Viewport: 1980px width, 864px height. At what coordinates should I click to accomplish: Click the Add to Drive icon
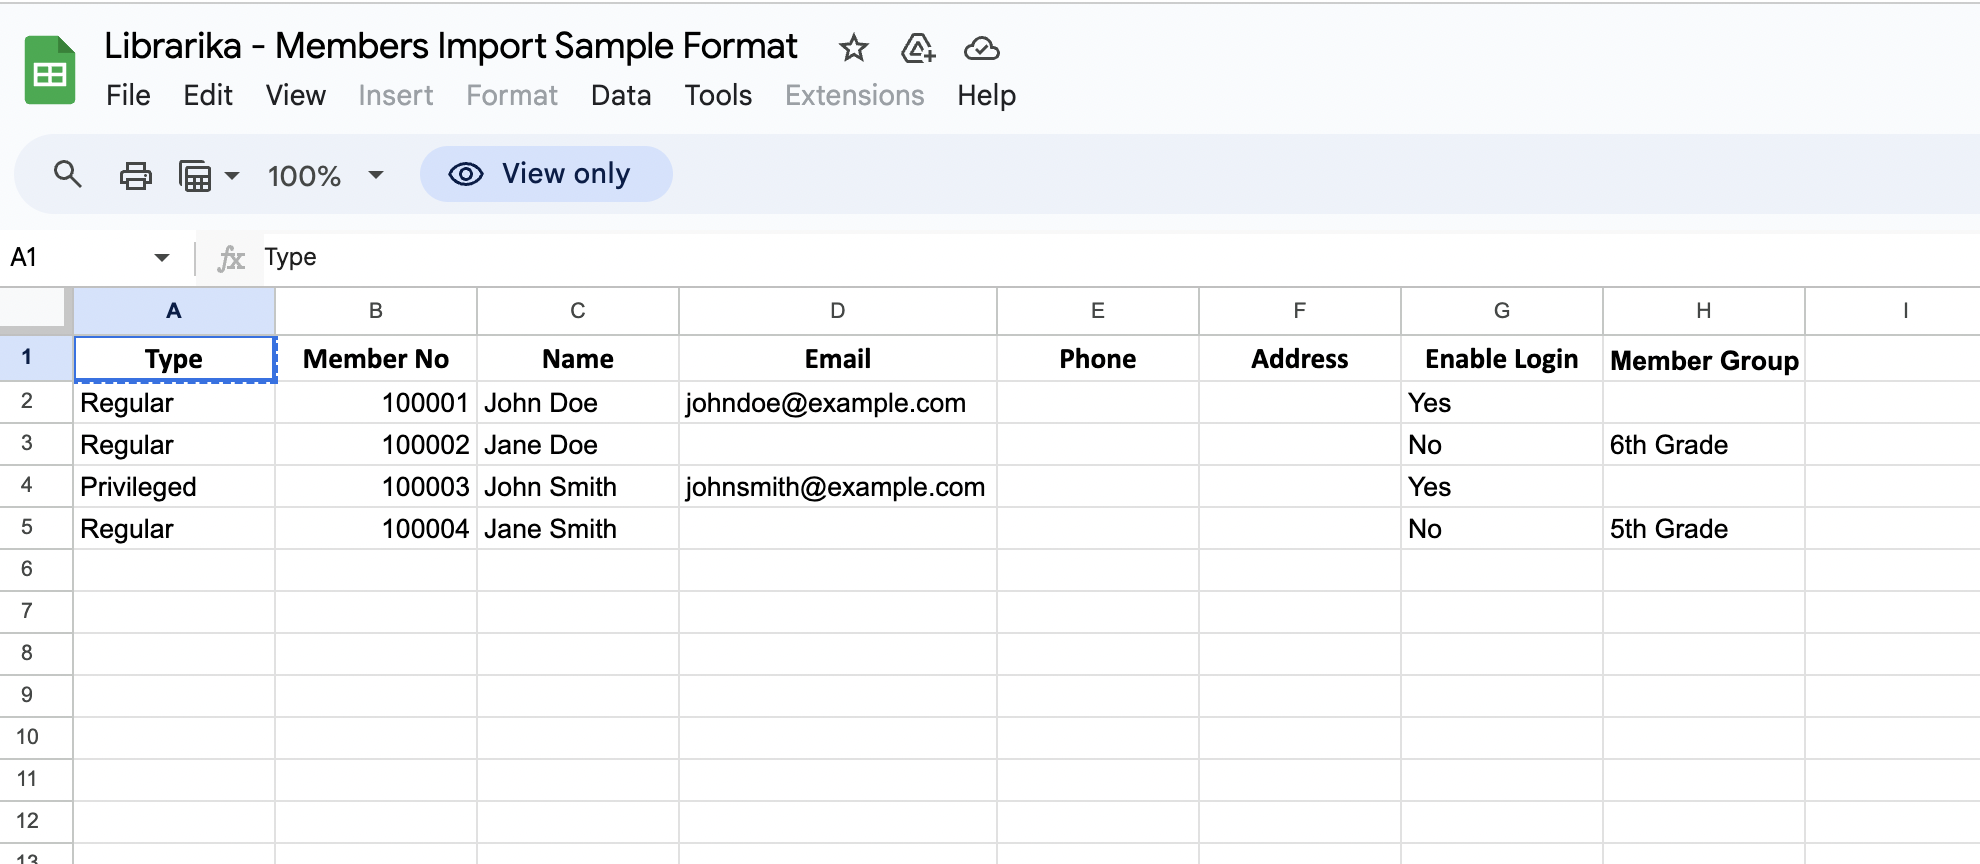click(917, 48)
